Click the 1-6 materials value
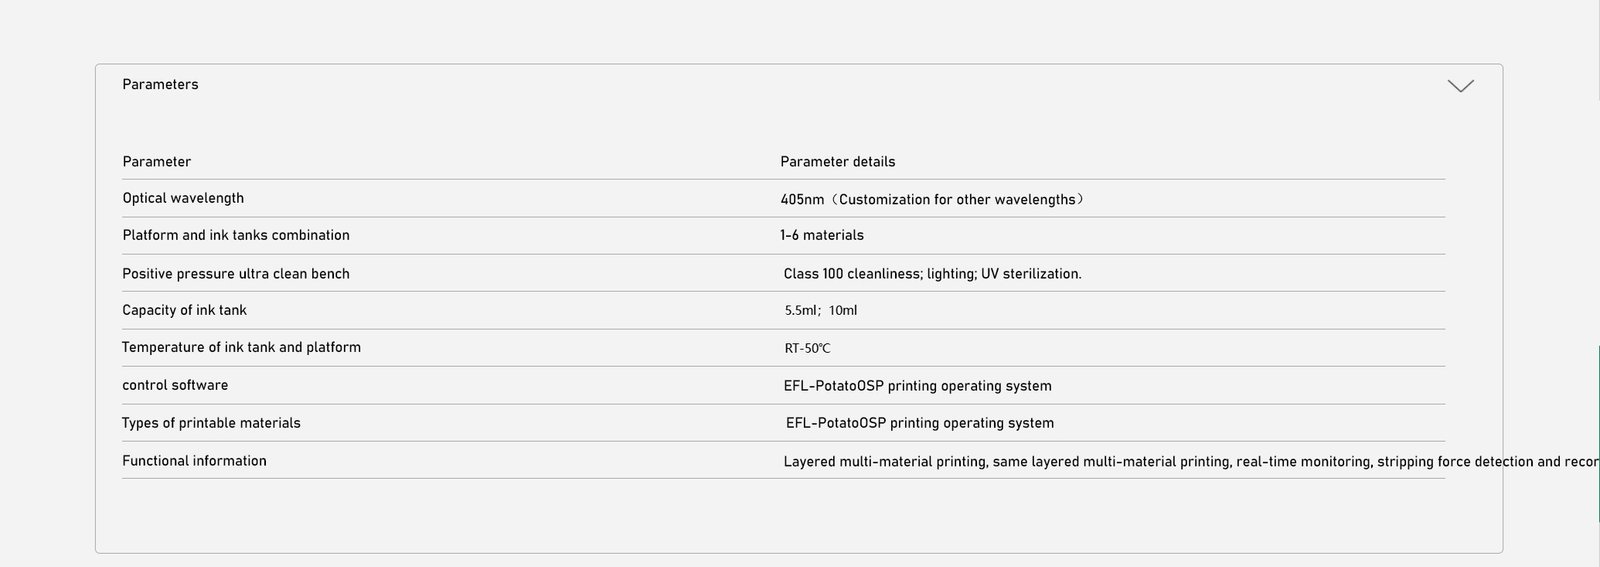1600x567 pixels. tap(821, 236)
